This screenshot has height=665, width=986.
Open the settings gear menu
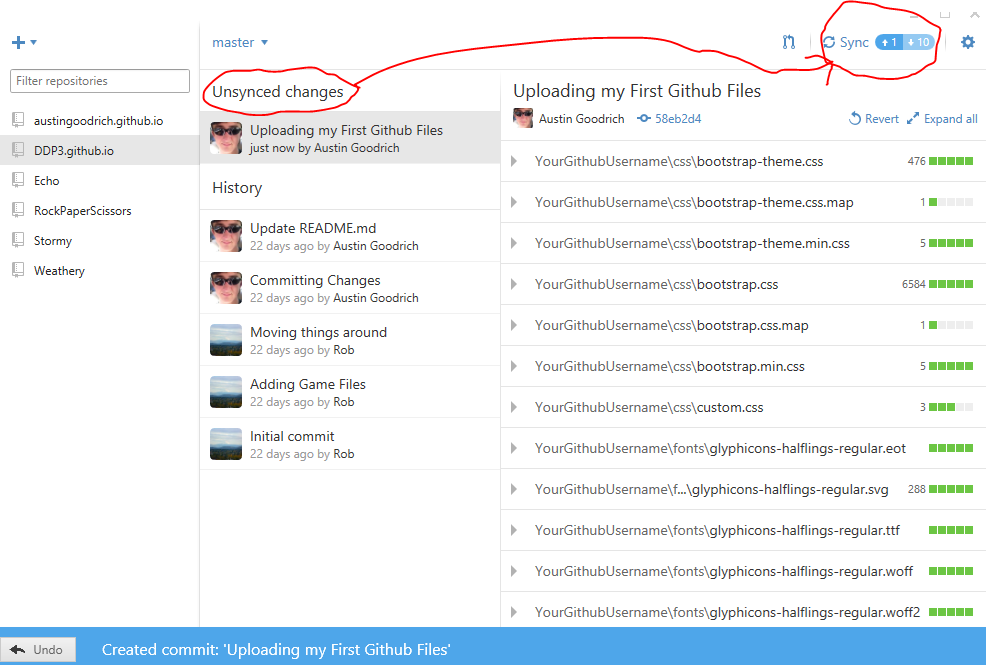(967, 42)
